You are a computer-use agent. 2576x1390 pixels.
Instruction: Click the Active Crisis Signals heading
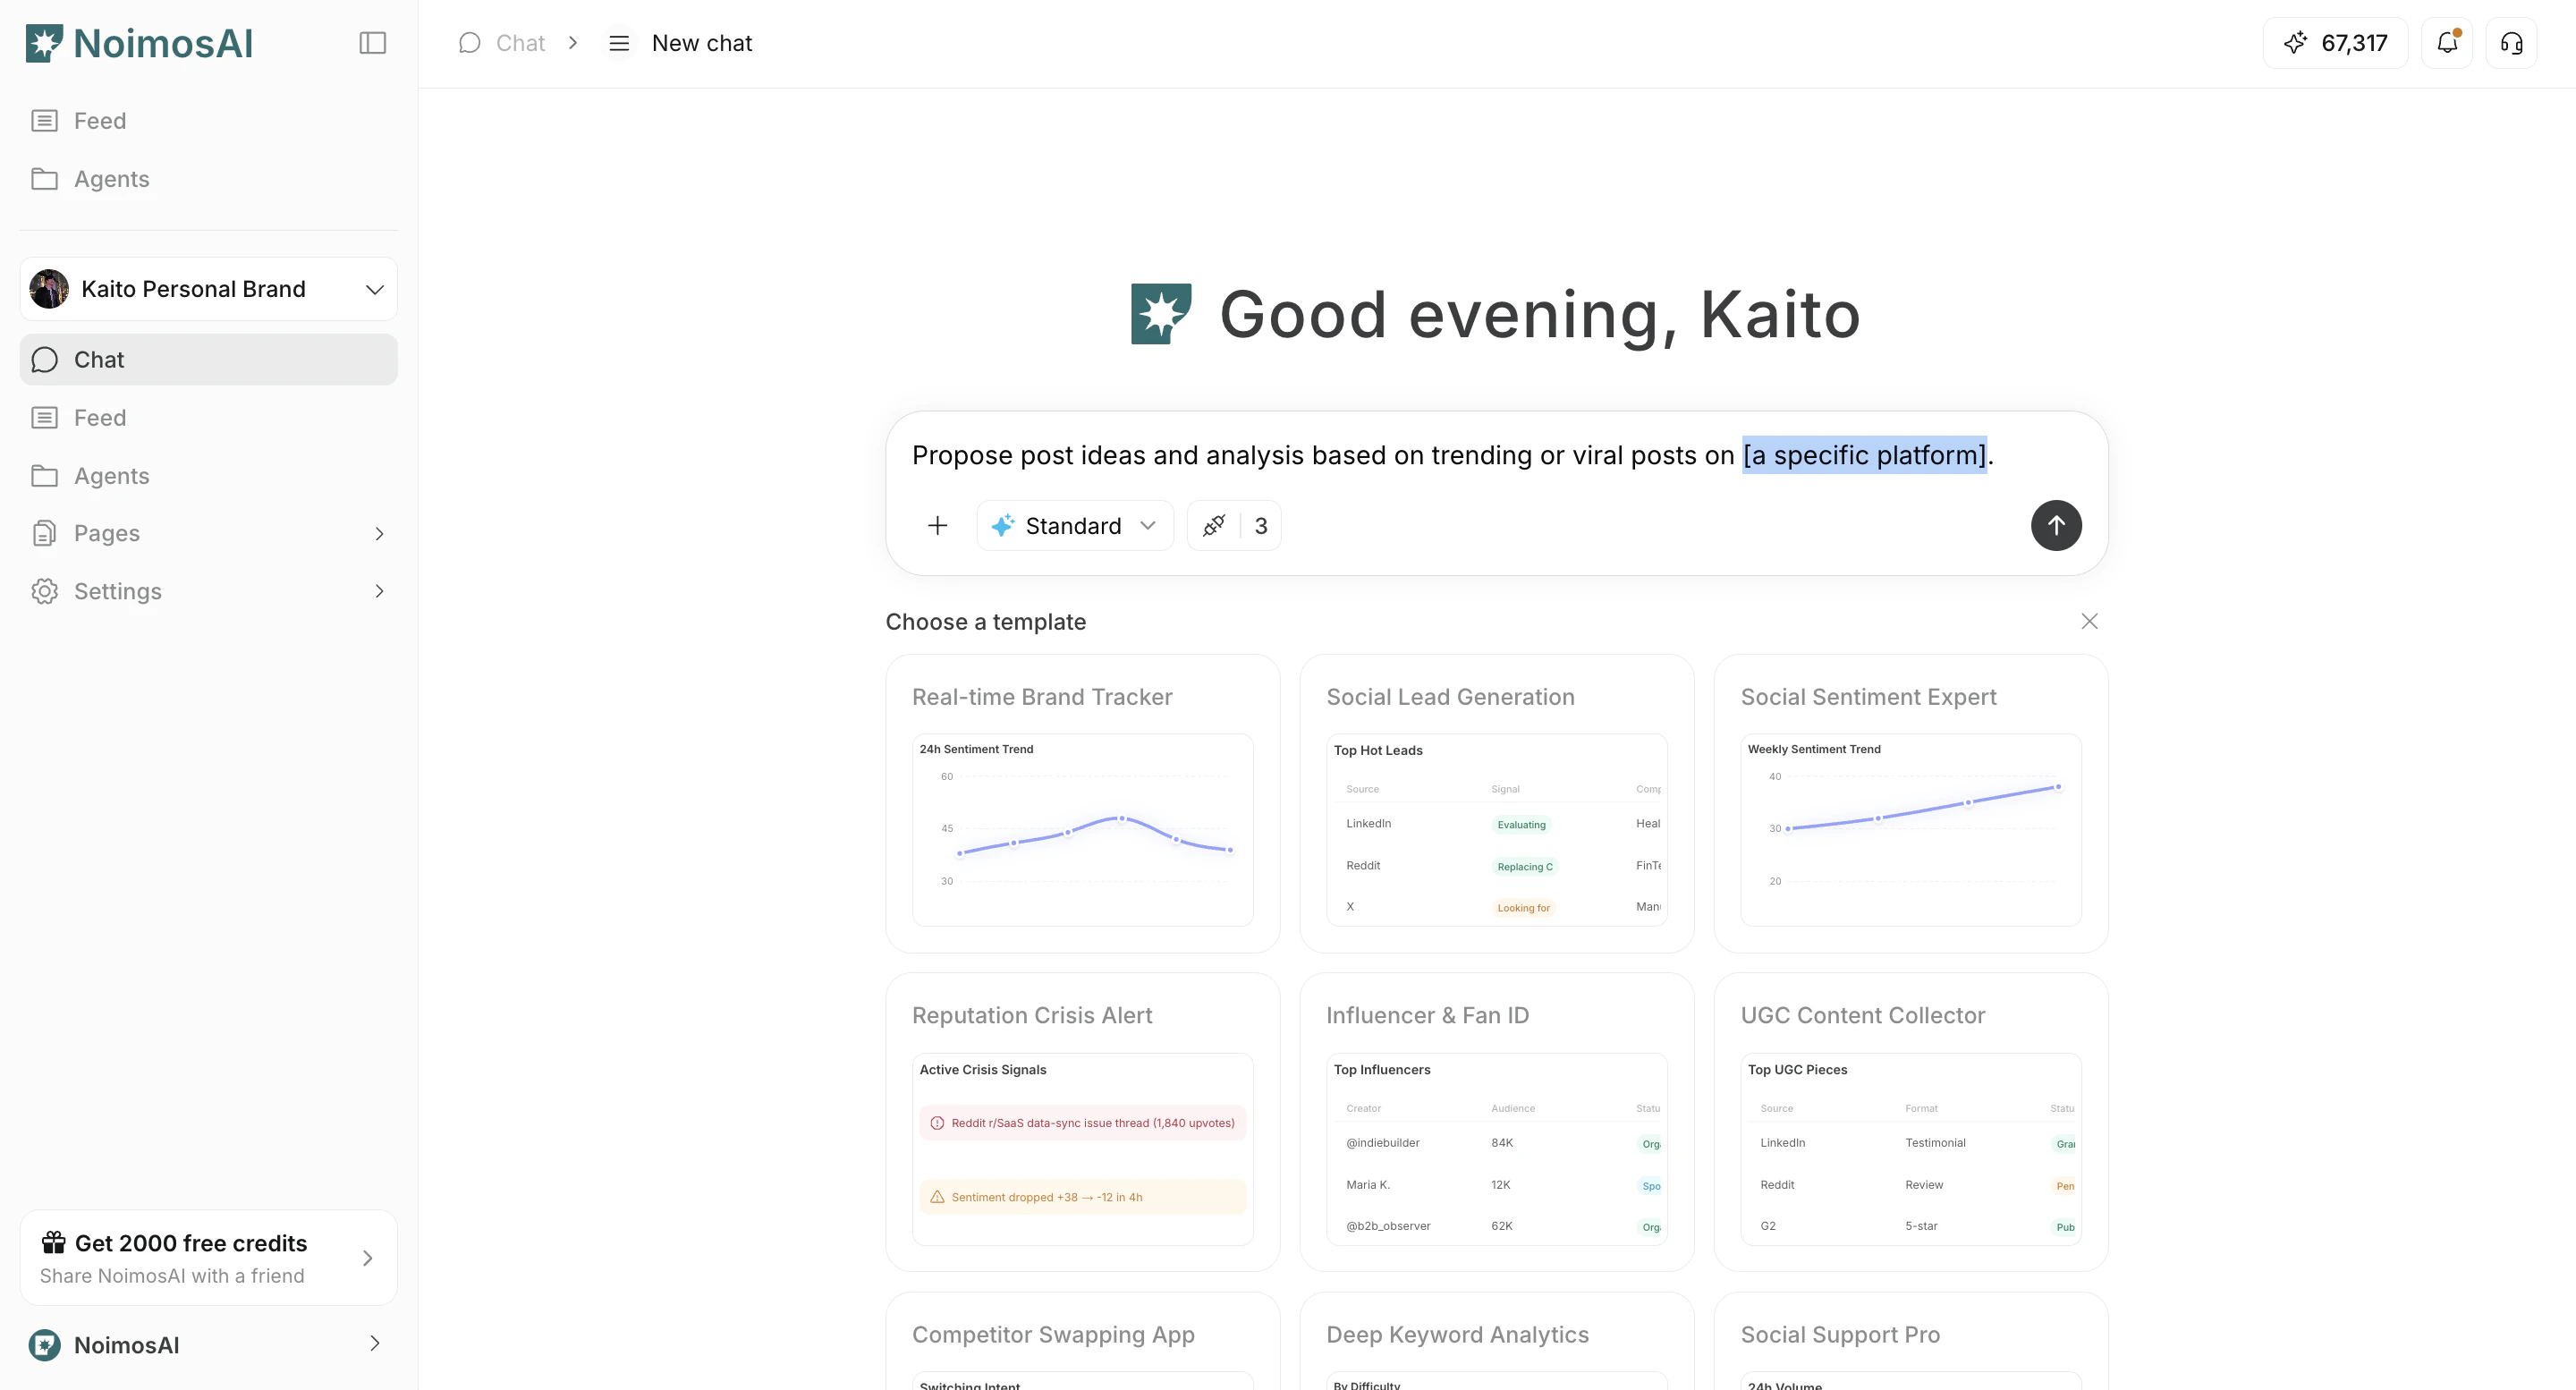coord(983,1070)
